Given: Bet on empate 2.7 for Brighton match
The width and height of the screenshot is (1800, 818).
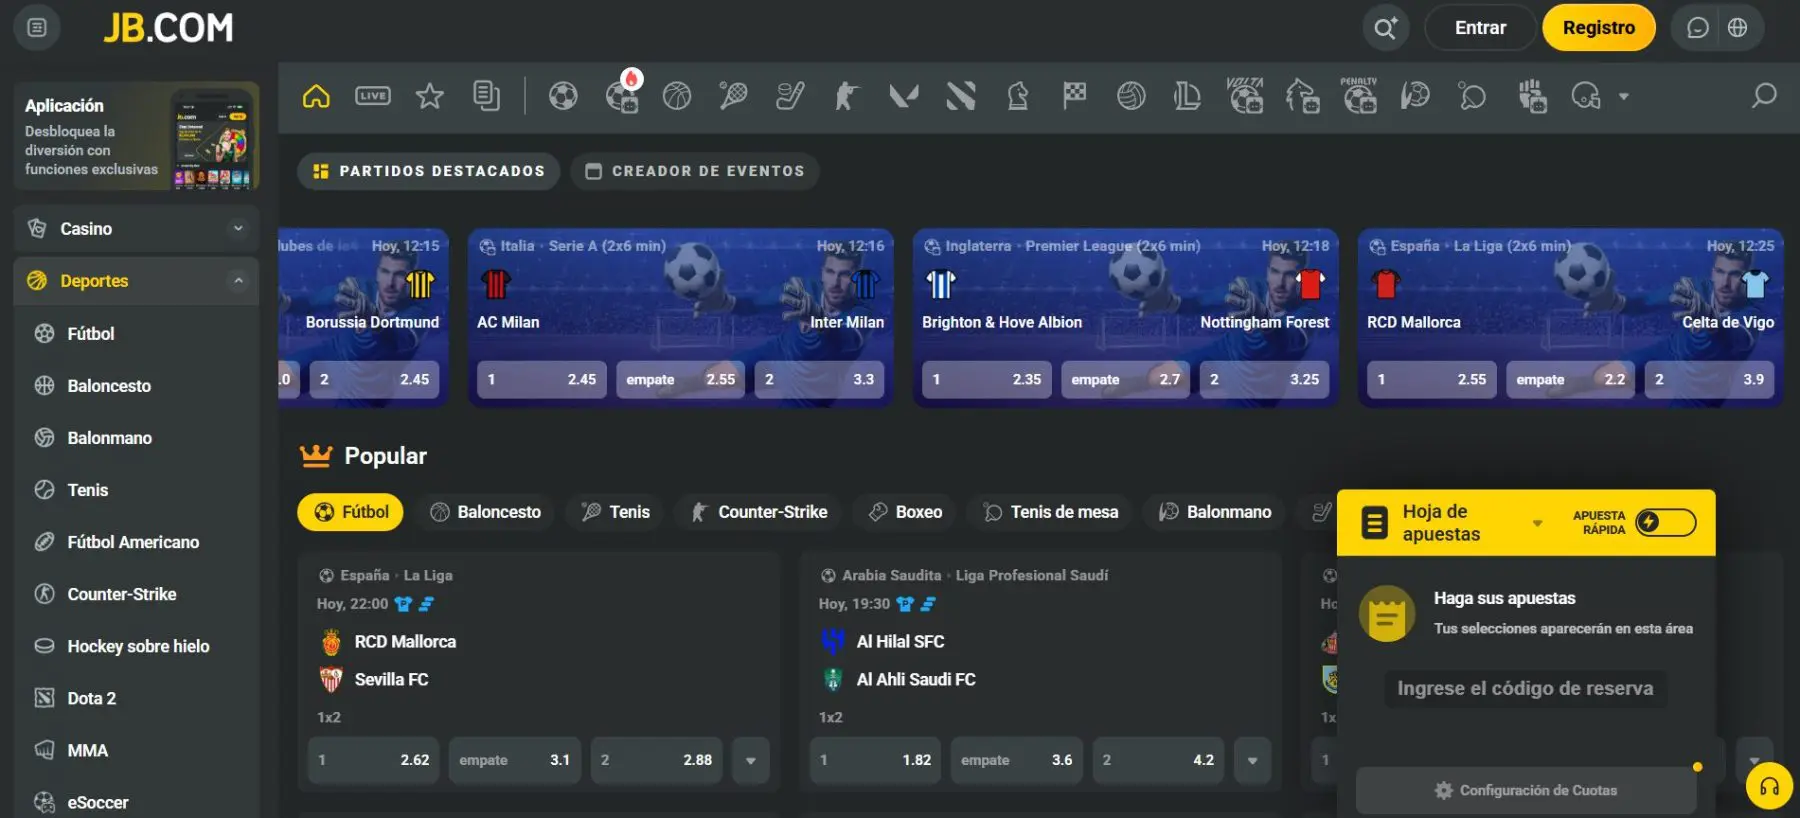Looking at the screenshot, I should coord(1125,380).
